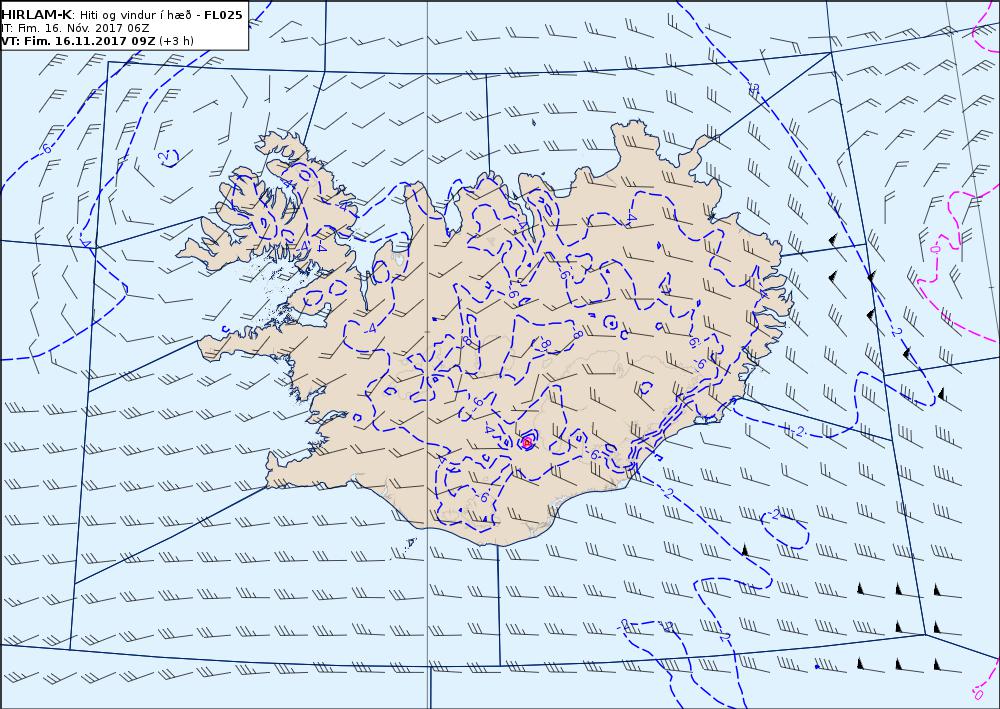Click the 'VT: Fim. 16.11.2017 09Z' valid time

click(78, 41)
